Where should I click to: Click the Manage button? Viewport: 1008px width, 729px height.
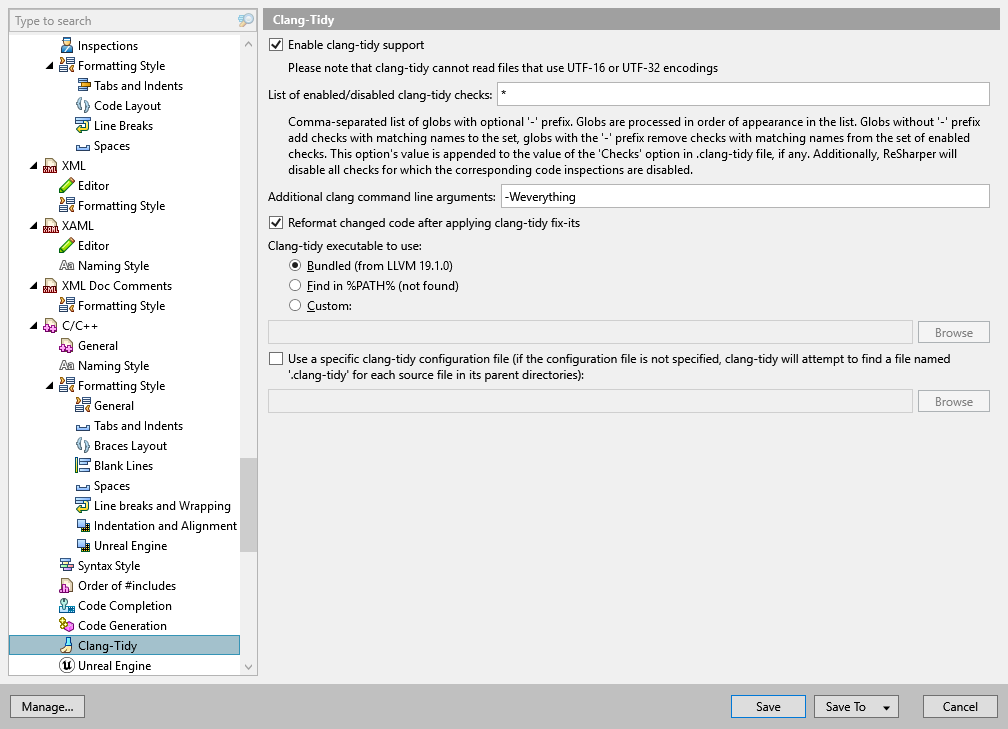[x=47, y=706]
